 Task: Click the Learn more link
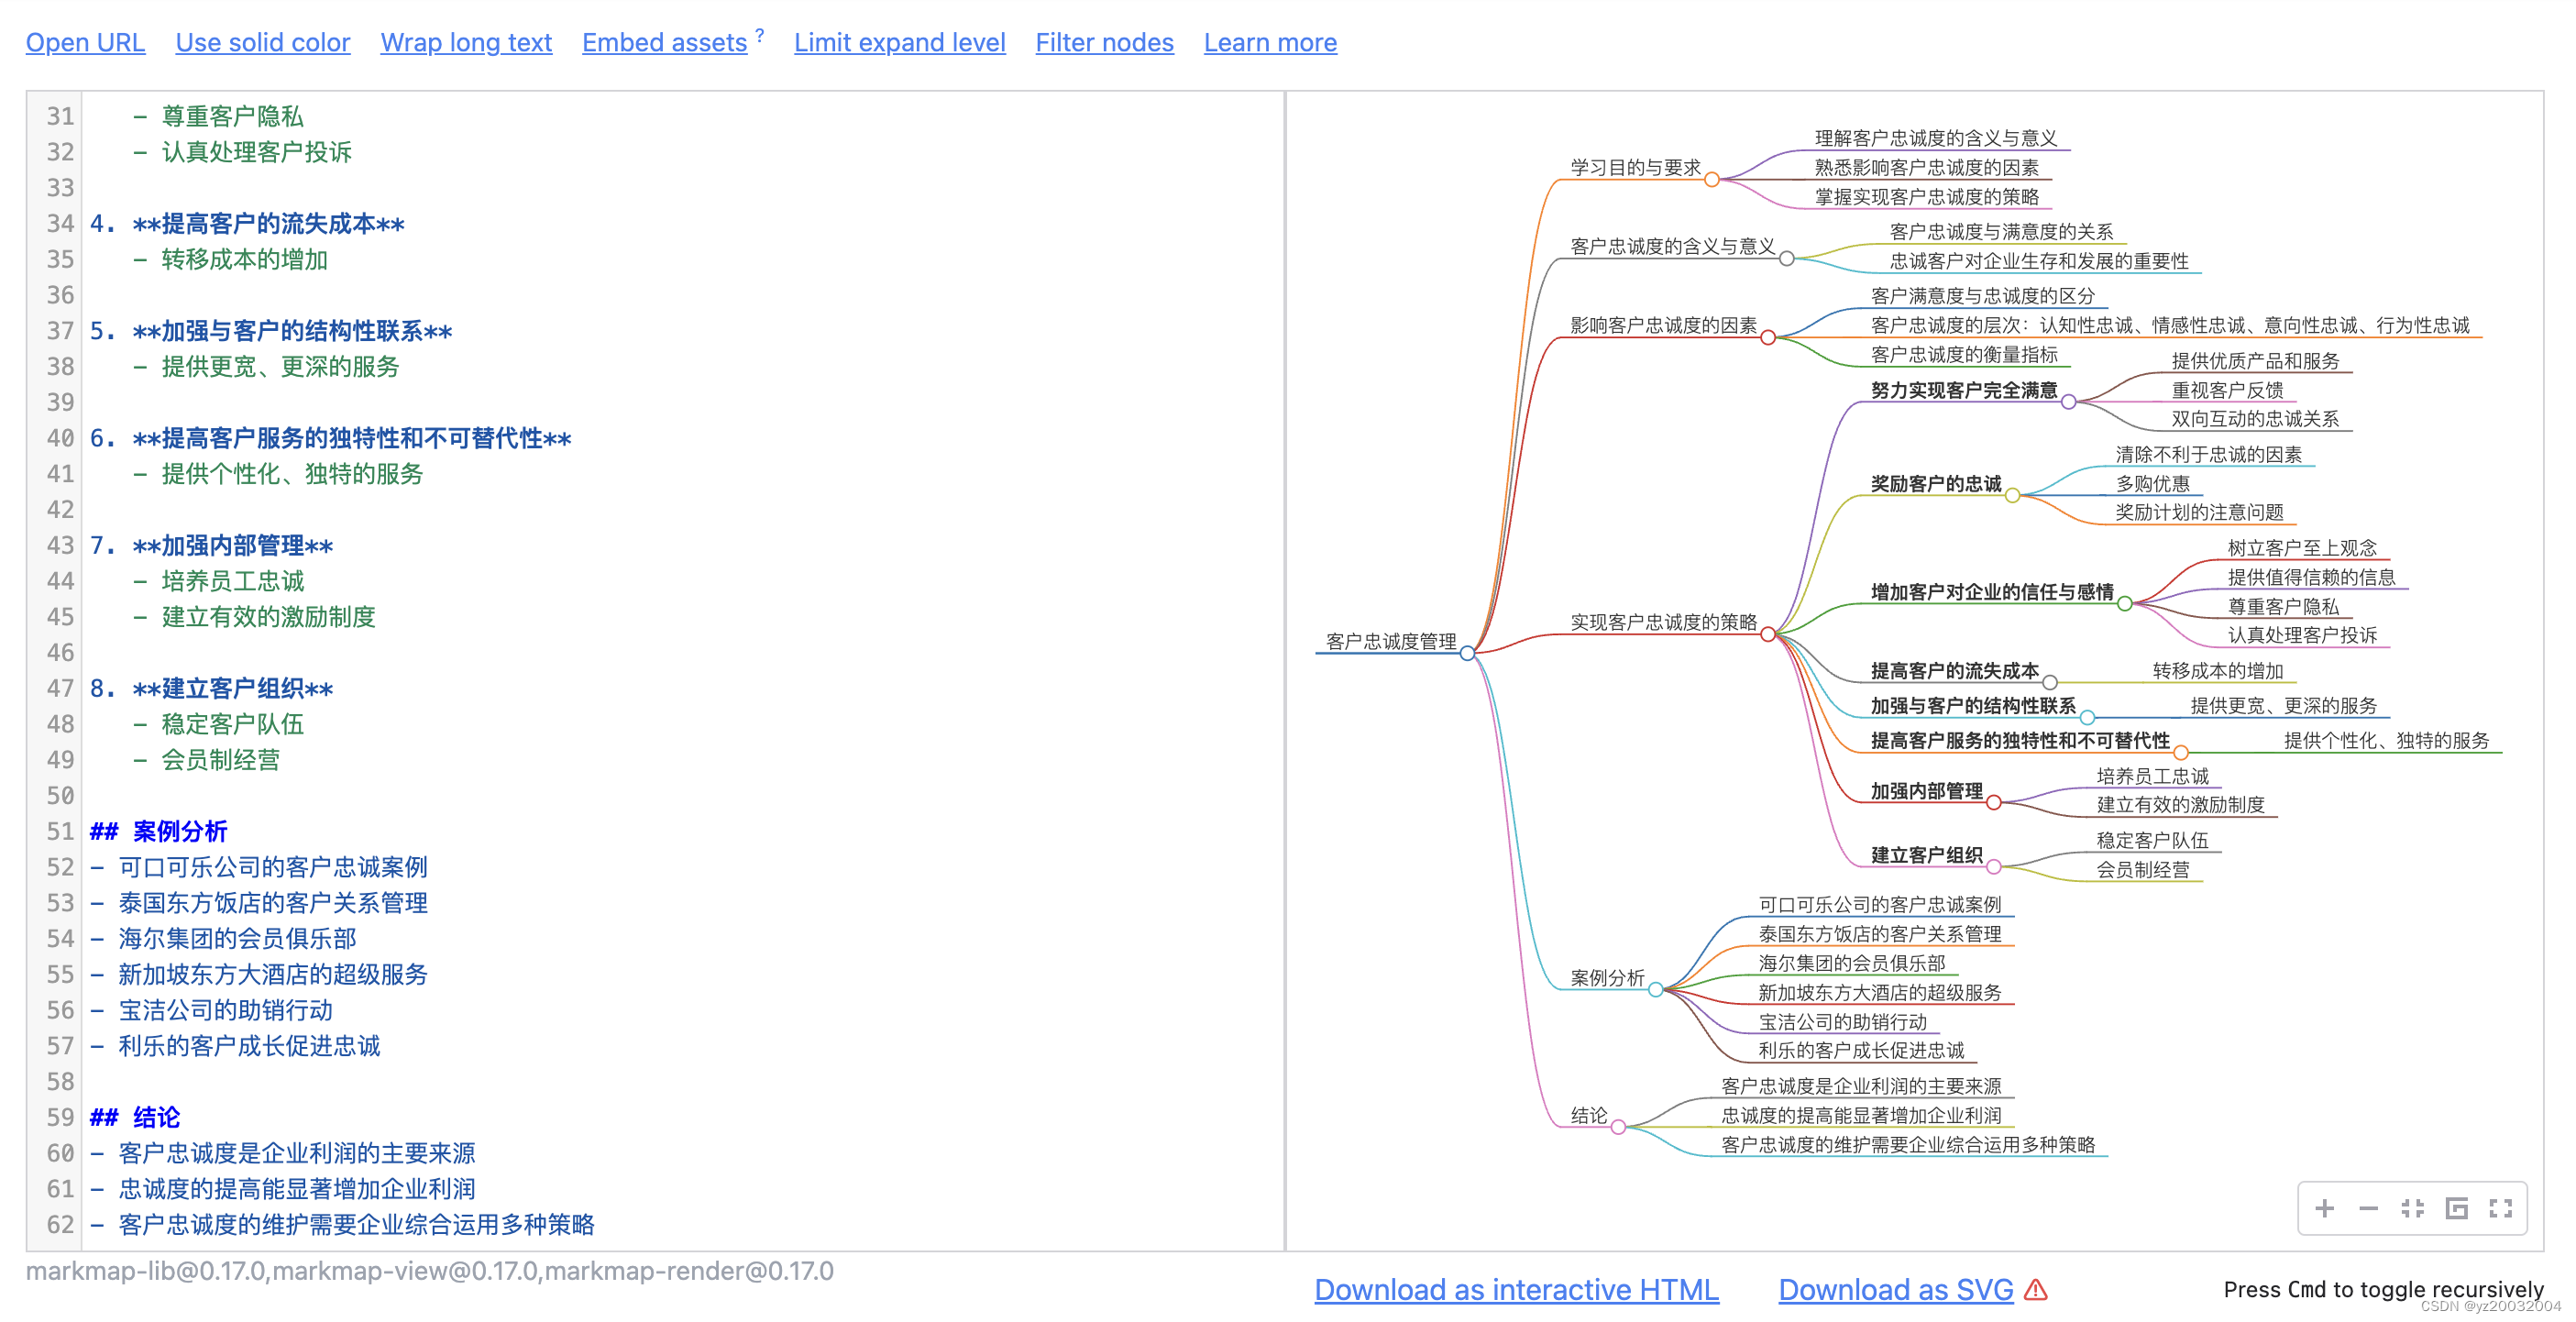point(1269,43)
